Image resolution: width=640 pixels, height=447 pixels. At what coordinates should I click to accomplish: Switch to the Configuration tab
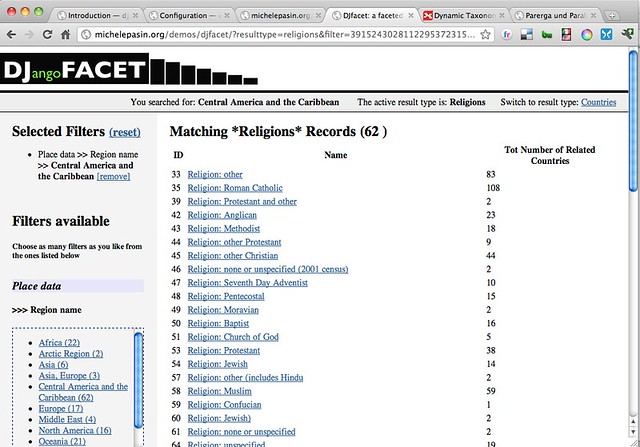pyautogui.click(x=188, y=16)
